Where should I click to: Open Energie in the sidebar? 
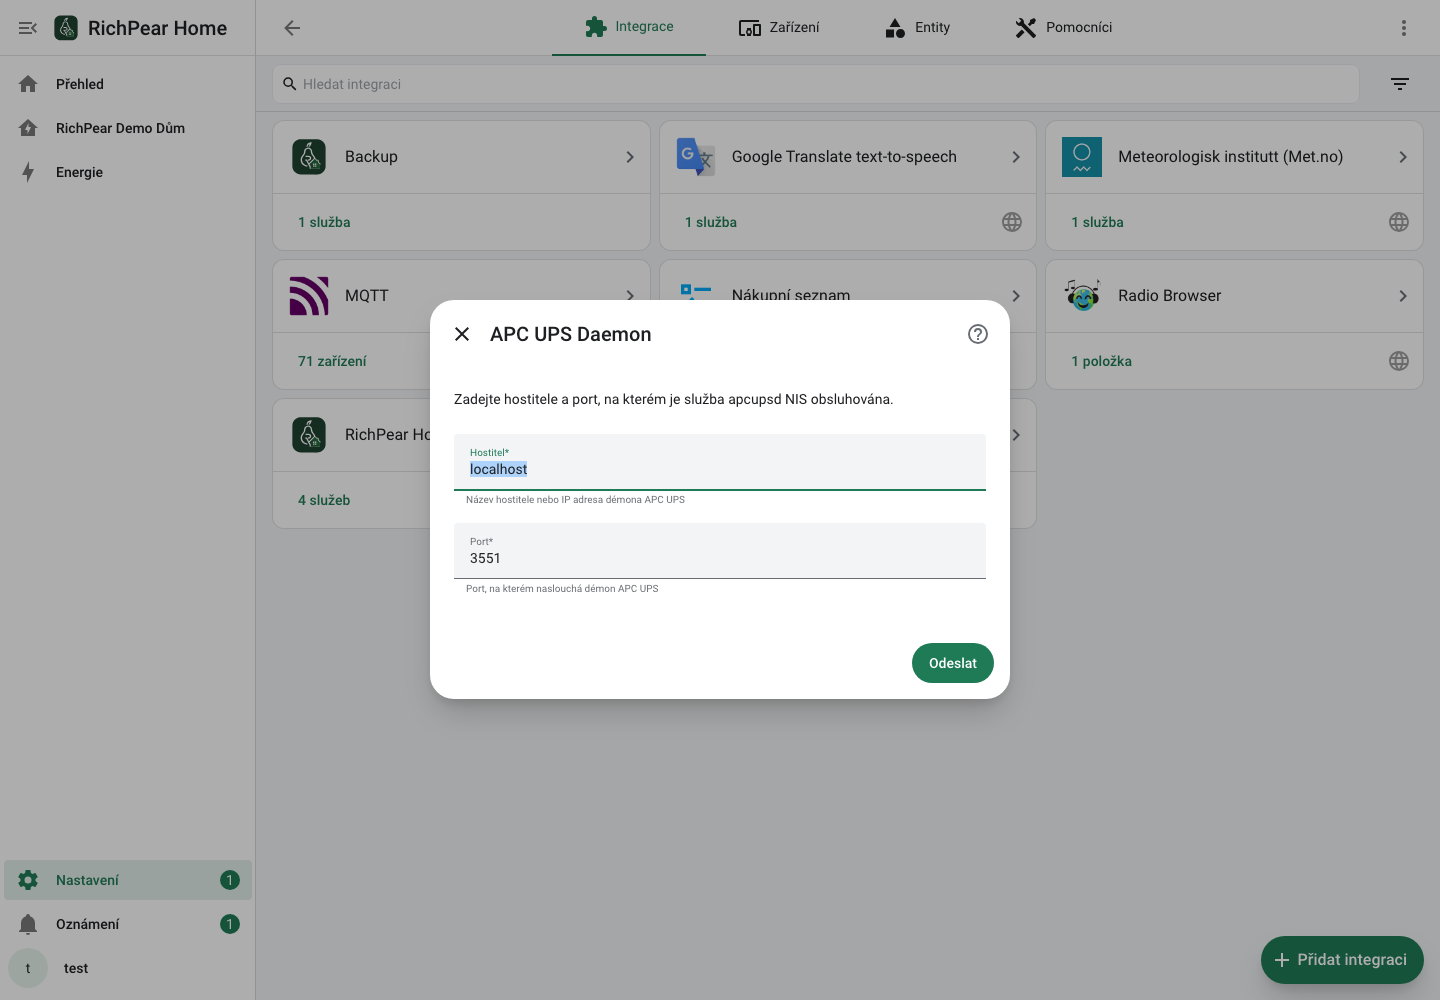click(128, 172)
